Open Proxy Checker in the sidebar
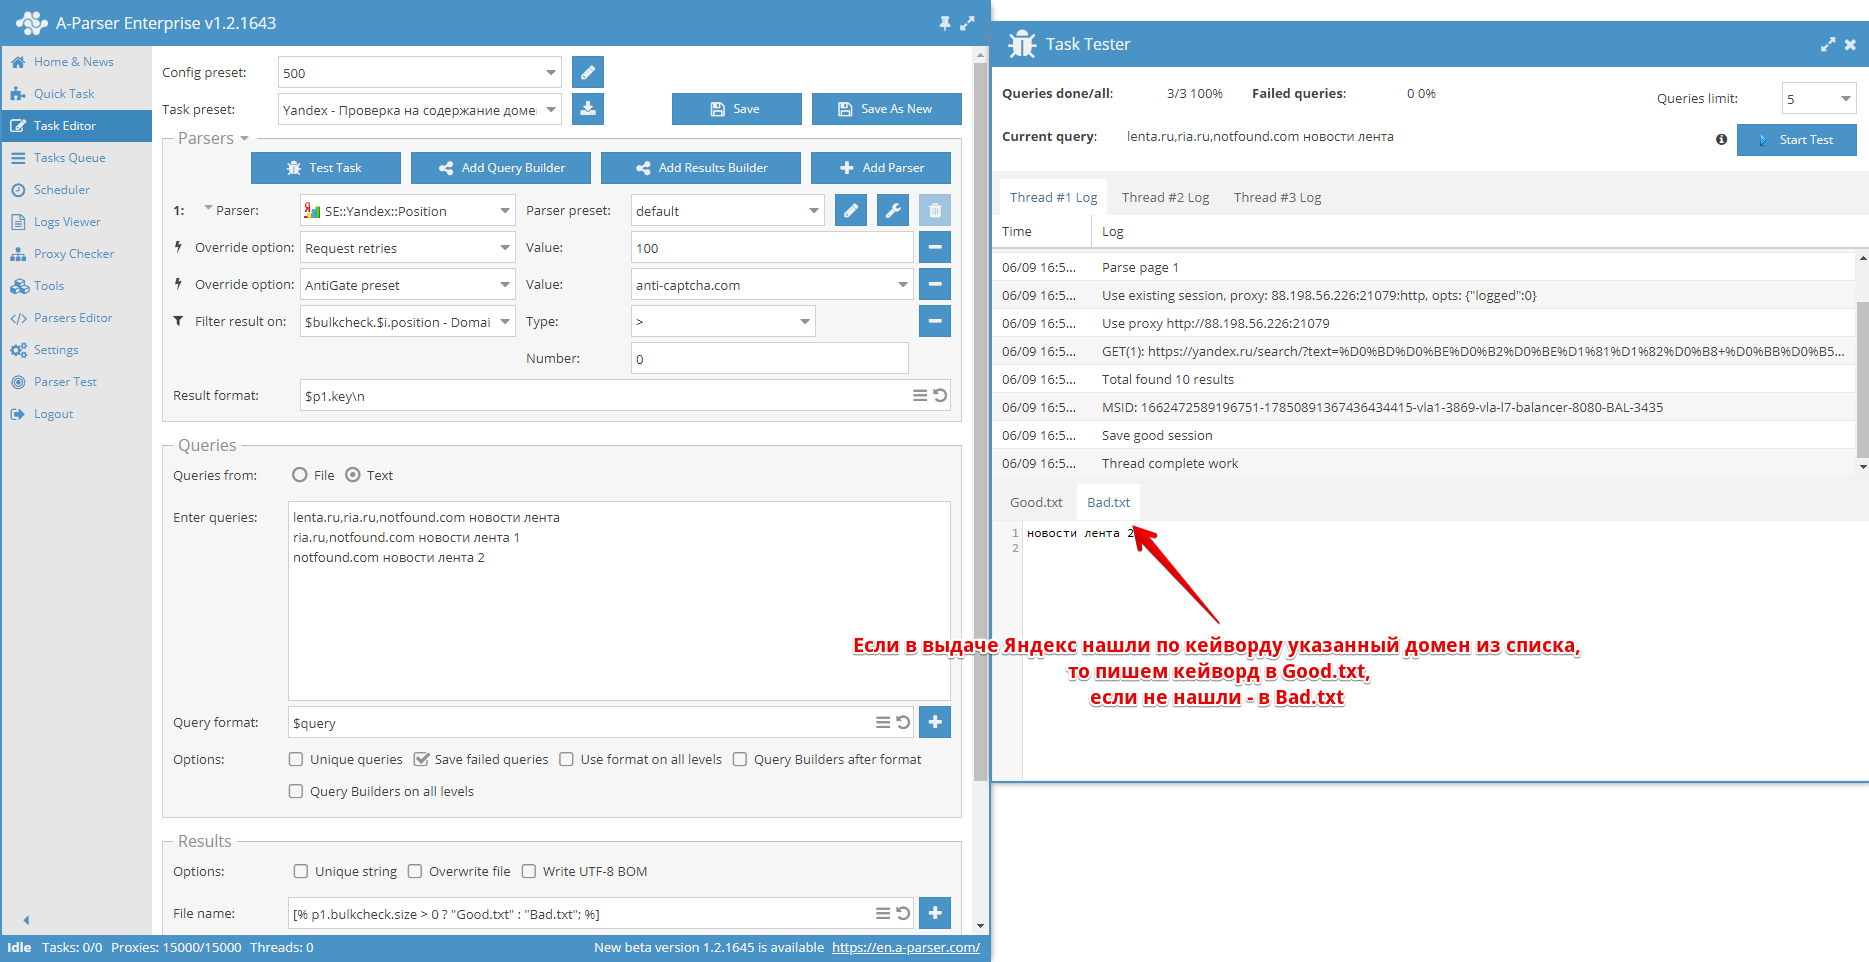The width and height of the screenshot is (1869, 962). pos(76,254)
